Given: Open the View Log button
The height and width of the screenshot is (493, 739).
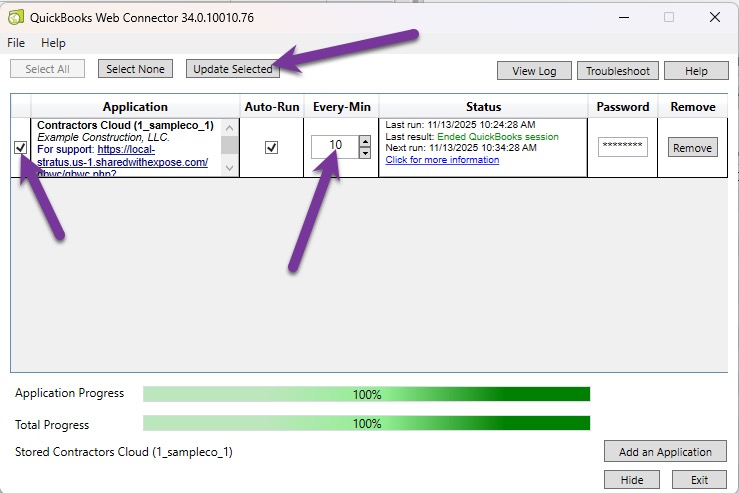Looking at the screenshot, I should 534,71.
